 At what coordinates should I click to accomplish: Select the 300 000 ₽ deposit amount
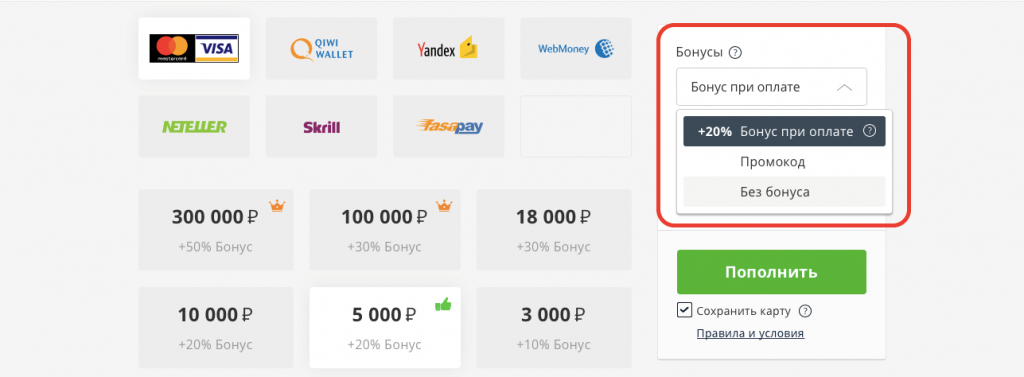pos(216,230)
